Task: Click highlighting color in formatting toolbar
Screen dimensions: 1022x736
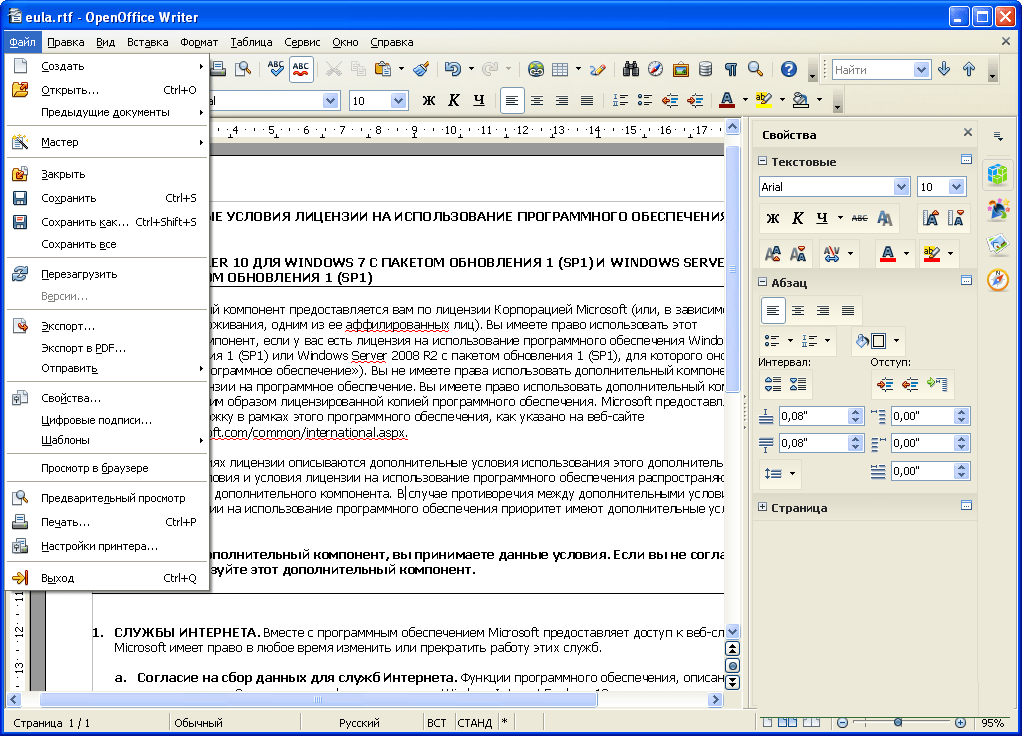Action: pyautogui.click(x=763, y=100)
